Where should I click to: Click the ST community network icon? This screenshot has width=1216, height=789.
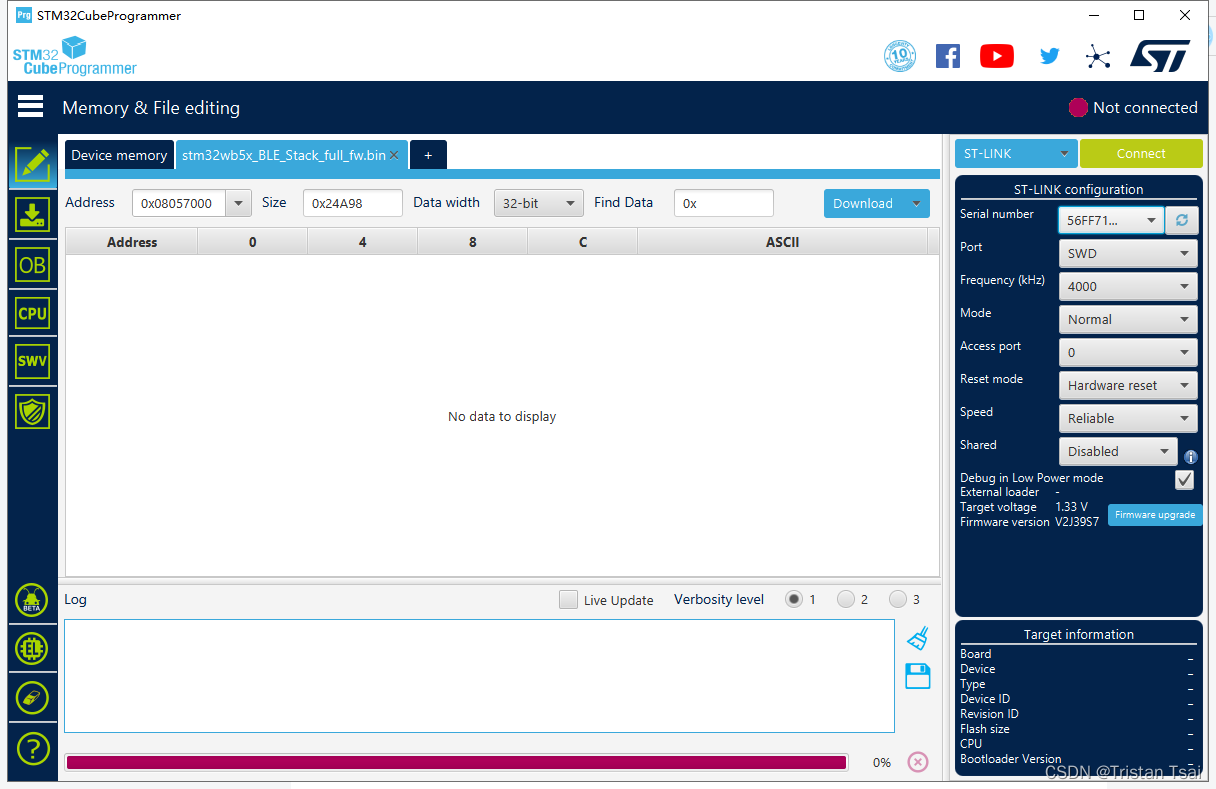(x=1098, y=56)
